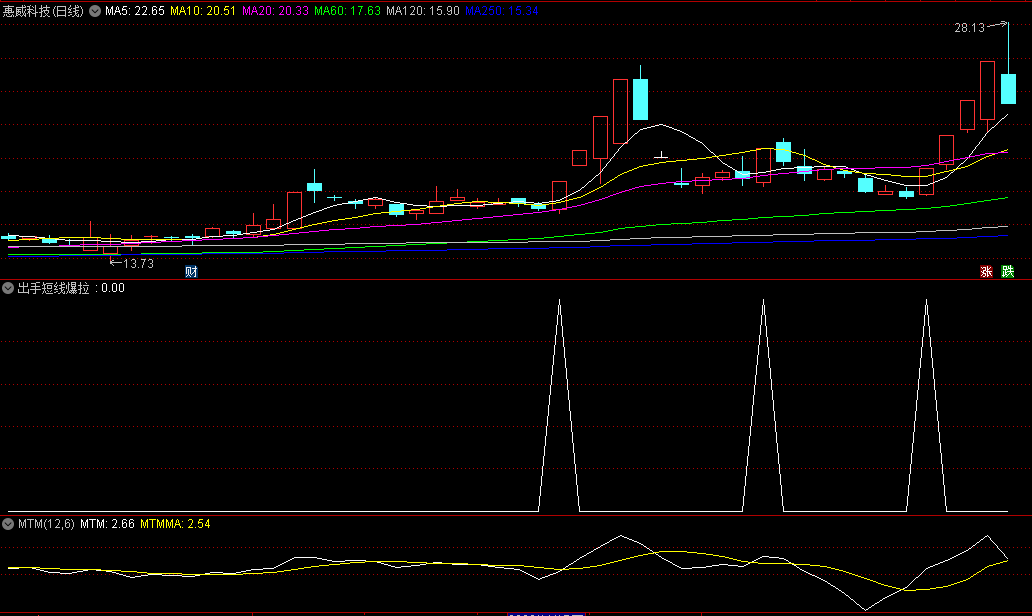Click the yellow MTMMA: 2.54 value

(175, 524)
